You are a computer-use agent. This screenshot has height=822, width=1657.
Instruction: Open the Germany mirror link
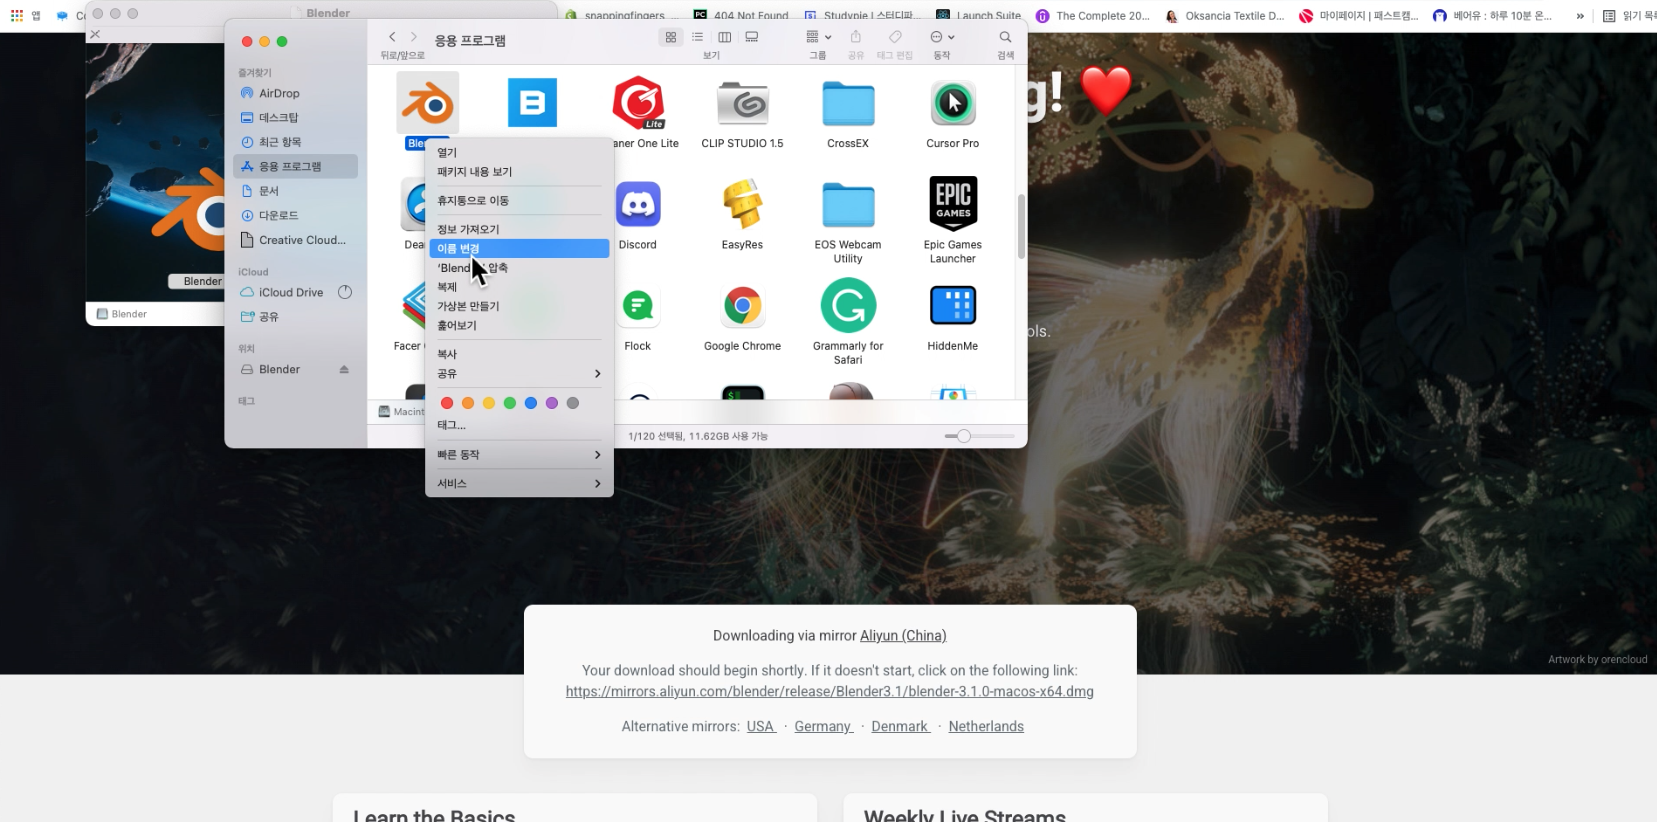(x=823, y=726)
